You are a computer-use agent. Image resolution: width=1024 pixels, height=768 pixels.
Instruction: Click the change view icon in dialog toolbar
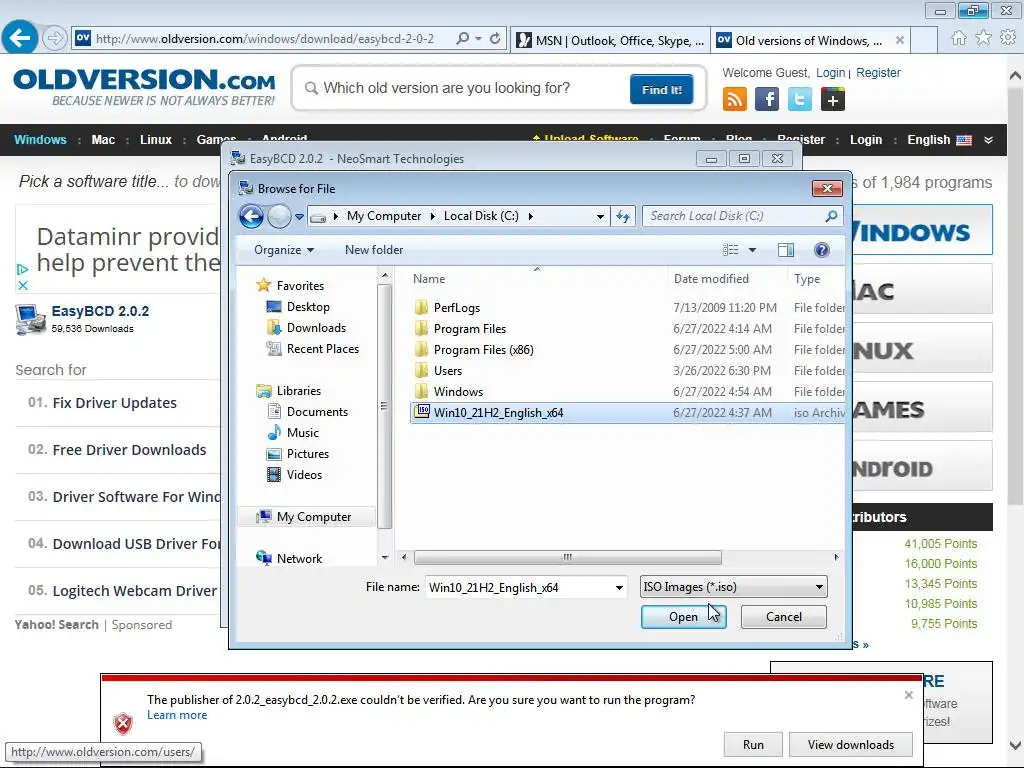pos(731,249)
